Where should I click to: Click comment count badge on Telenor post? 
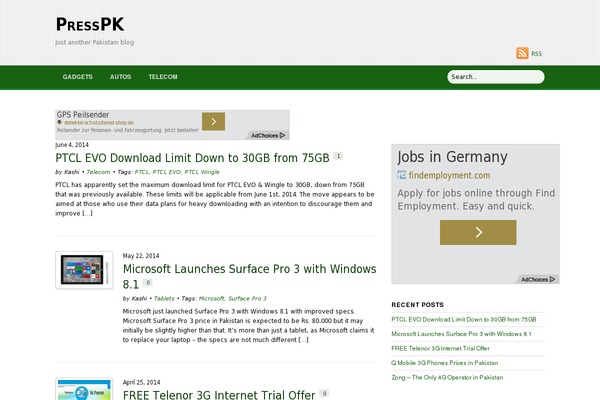[x=324, y=393]
